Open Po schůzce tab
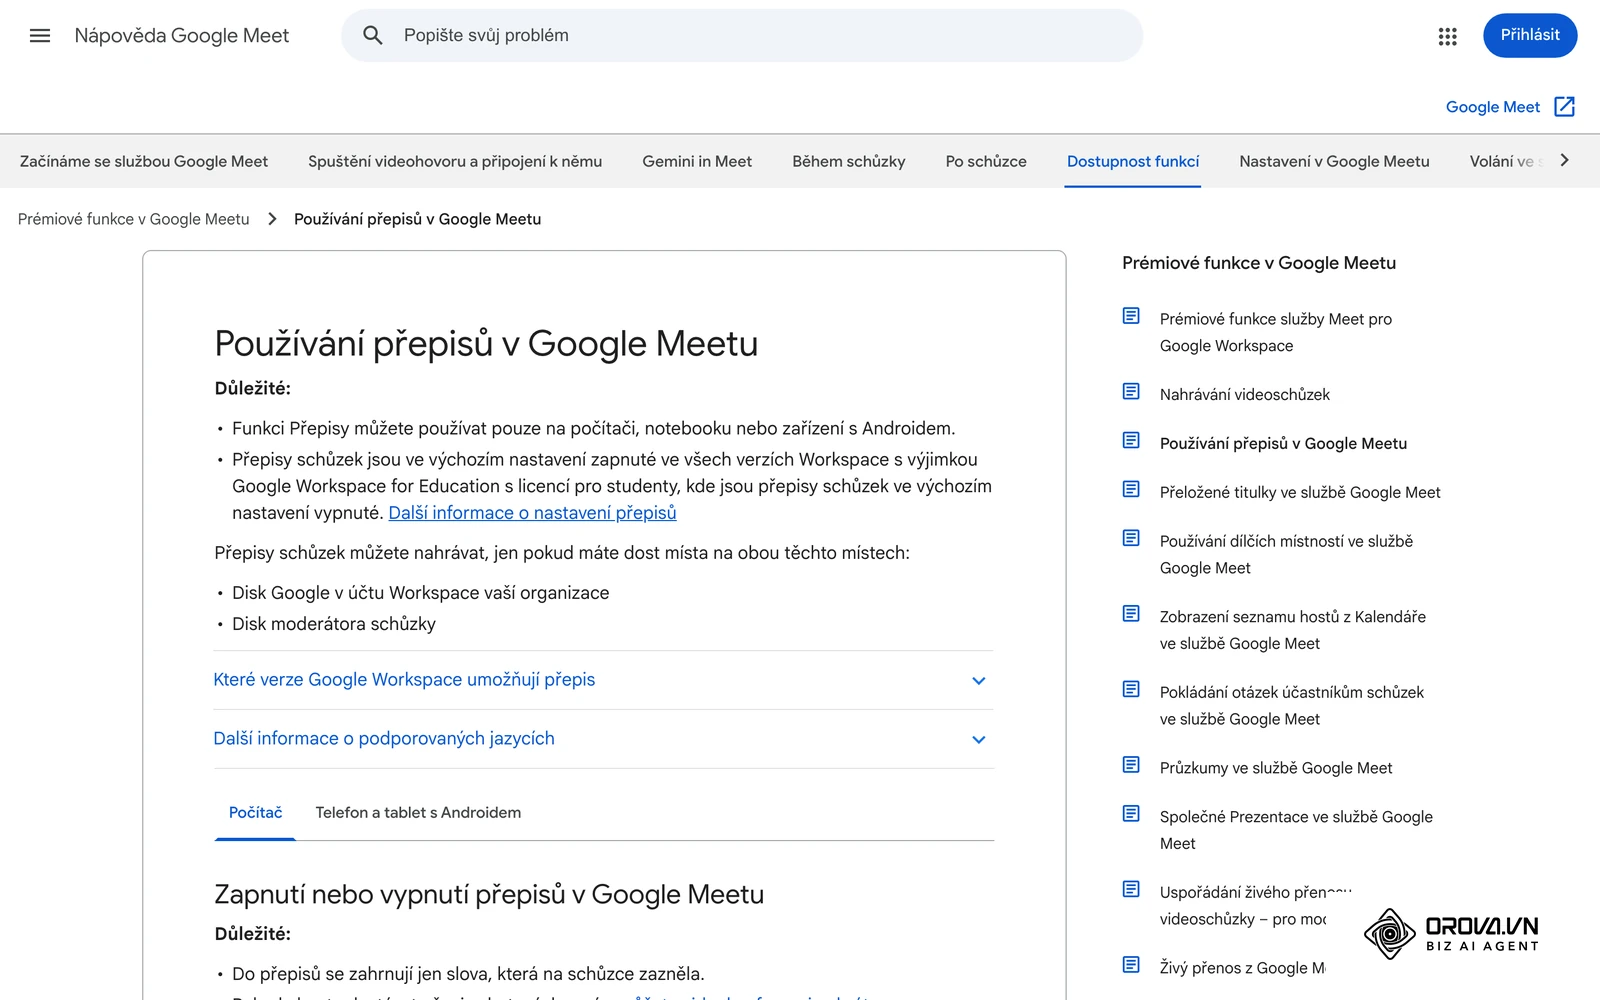Image resolution: width=1600 pixels, height=1000 pixels. [986, 162]
